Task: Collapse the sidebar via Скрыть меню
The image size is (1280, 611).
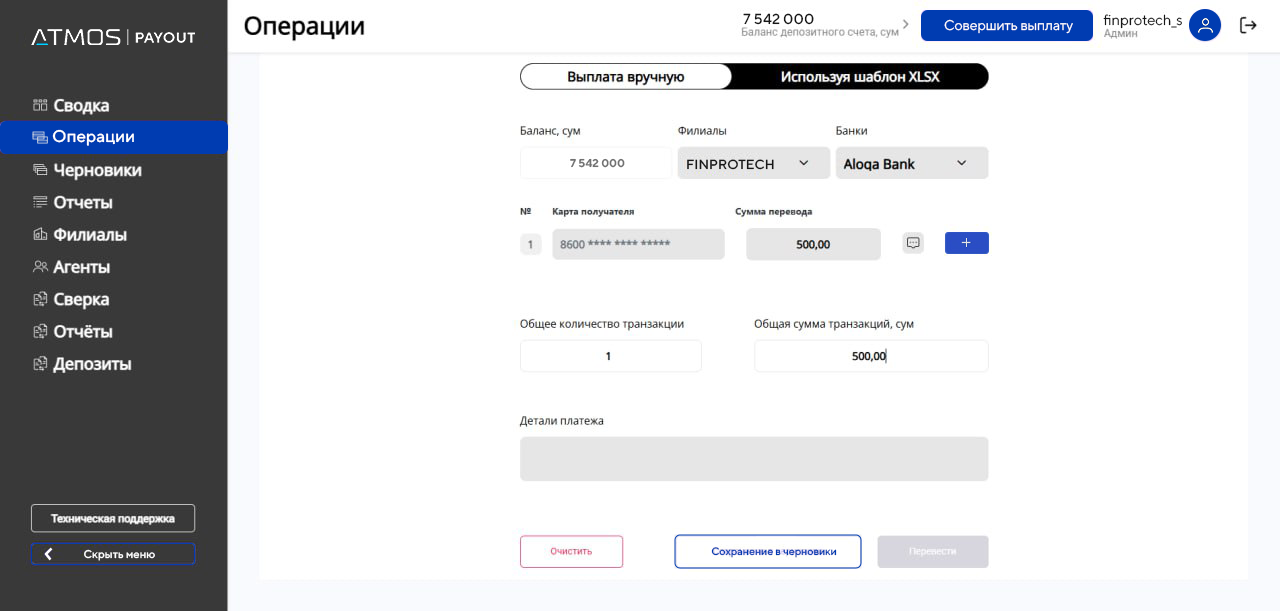Action: click(112, 553)
